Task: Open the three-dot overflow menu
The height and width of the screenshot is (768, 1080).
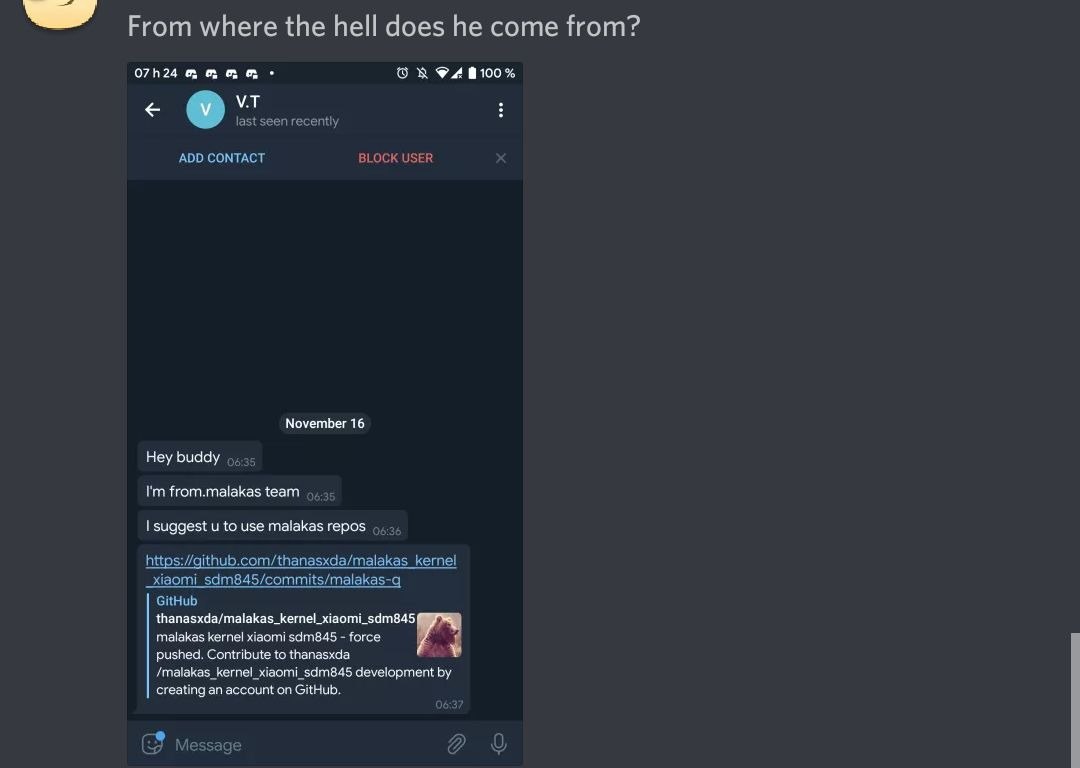Action: coord(501,110)
